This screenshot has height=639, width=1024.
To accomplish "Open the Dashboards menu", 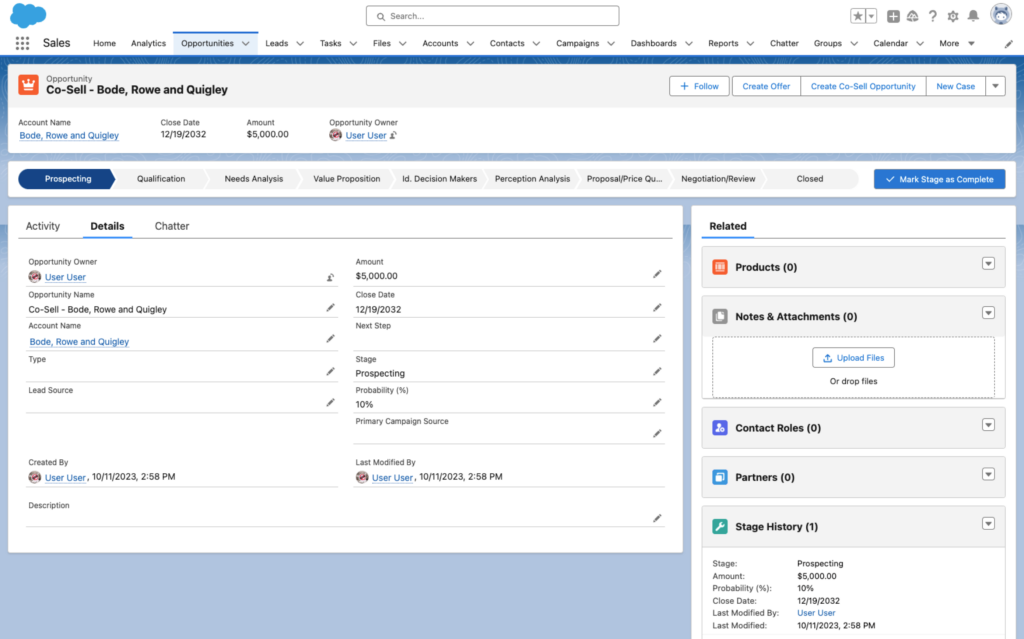I will point(655,43).
